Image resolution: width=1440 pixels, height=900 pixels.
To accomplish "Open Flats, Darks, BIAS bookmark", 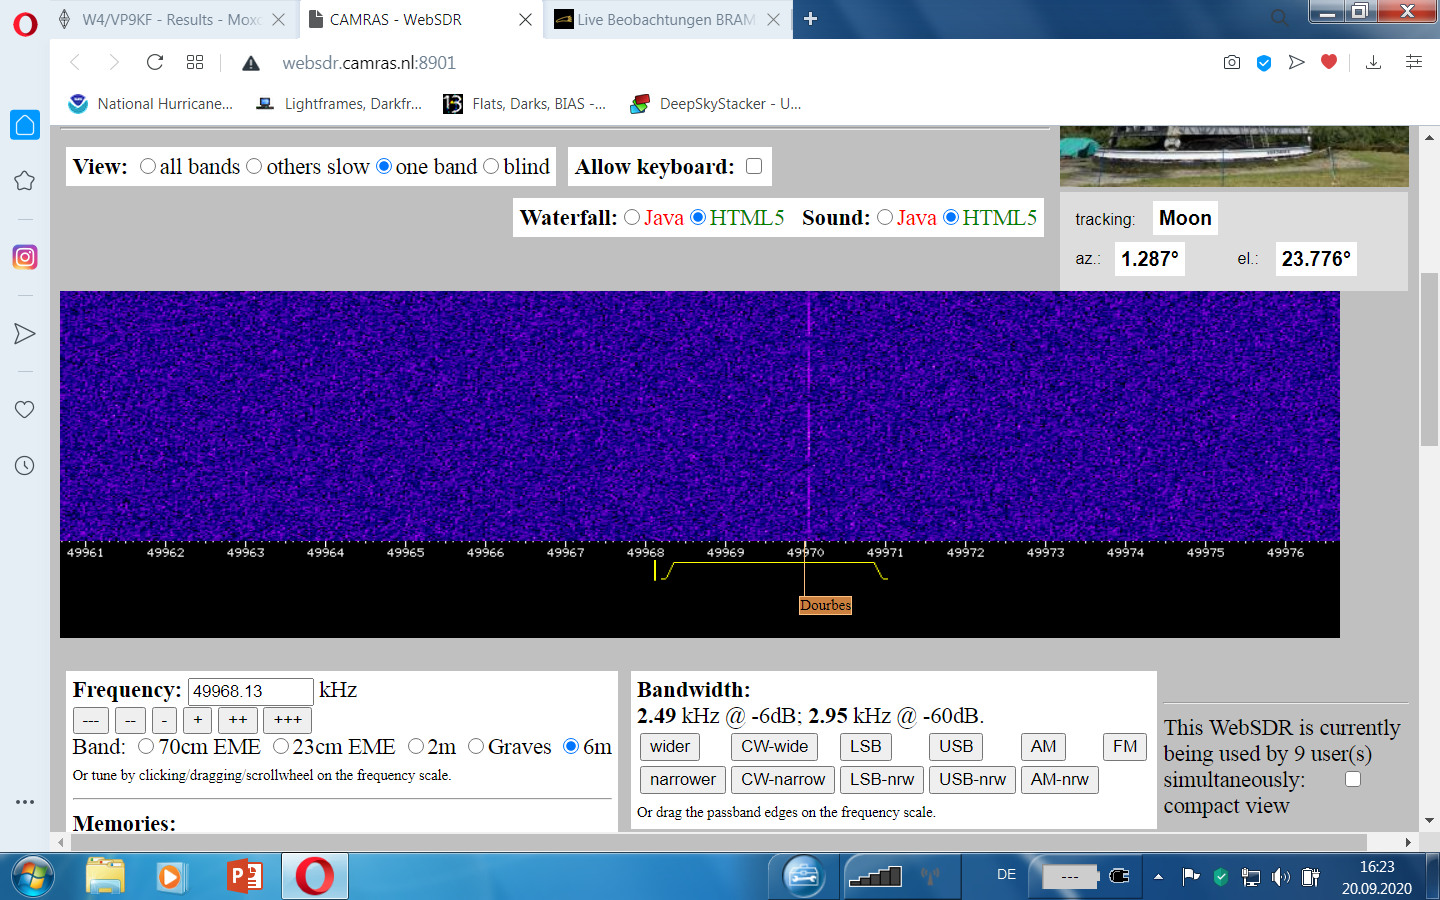I will coord(525,104).
